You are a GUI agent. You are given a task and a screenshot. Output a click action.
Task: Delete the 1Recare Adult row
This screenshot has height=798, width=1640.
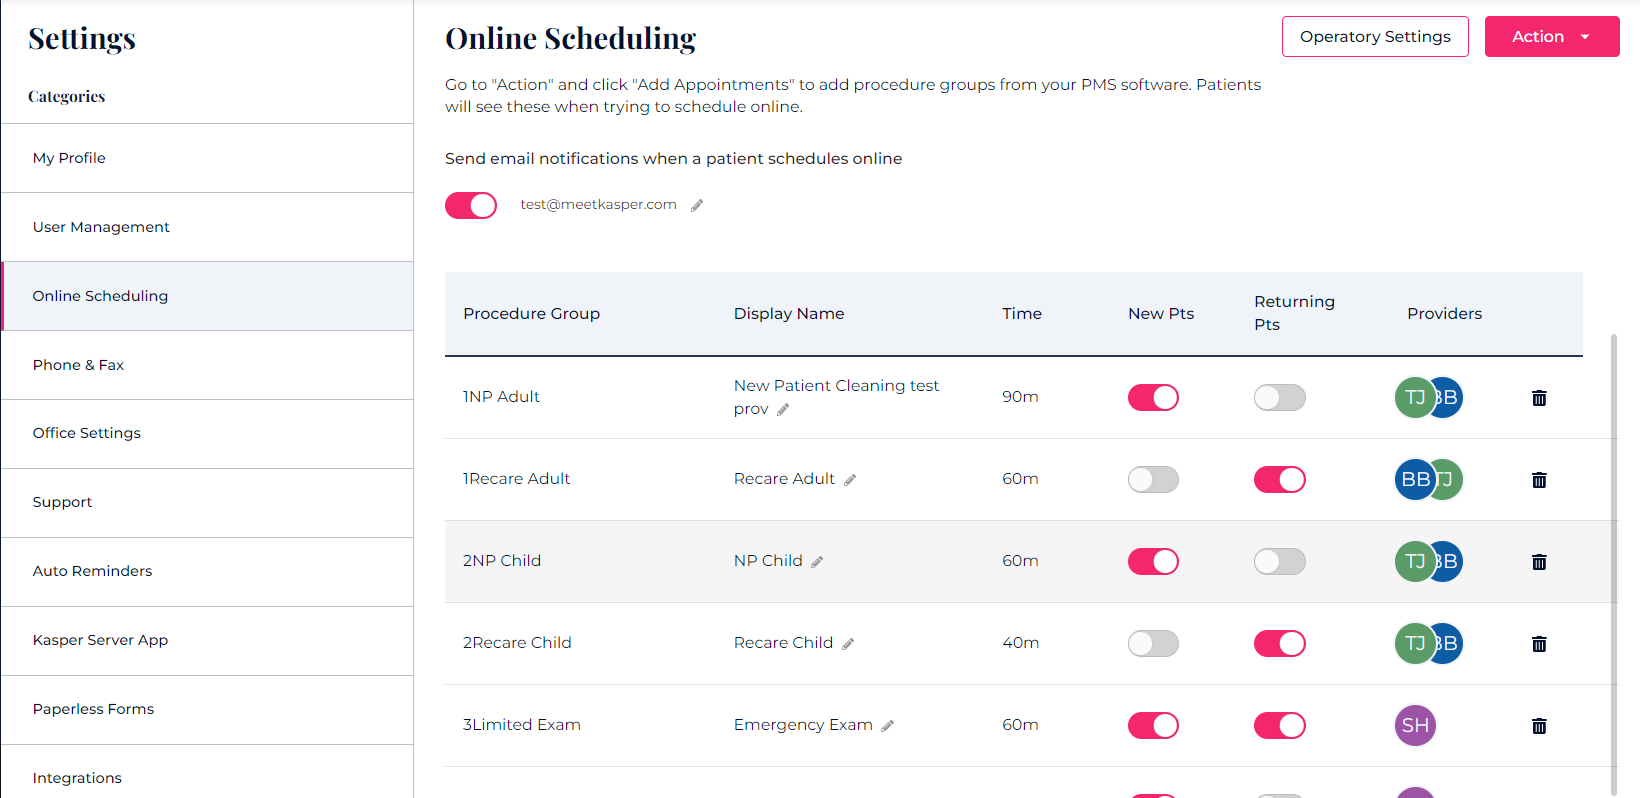pyautogui.click(x=1539, y=480)
